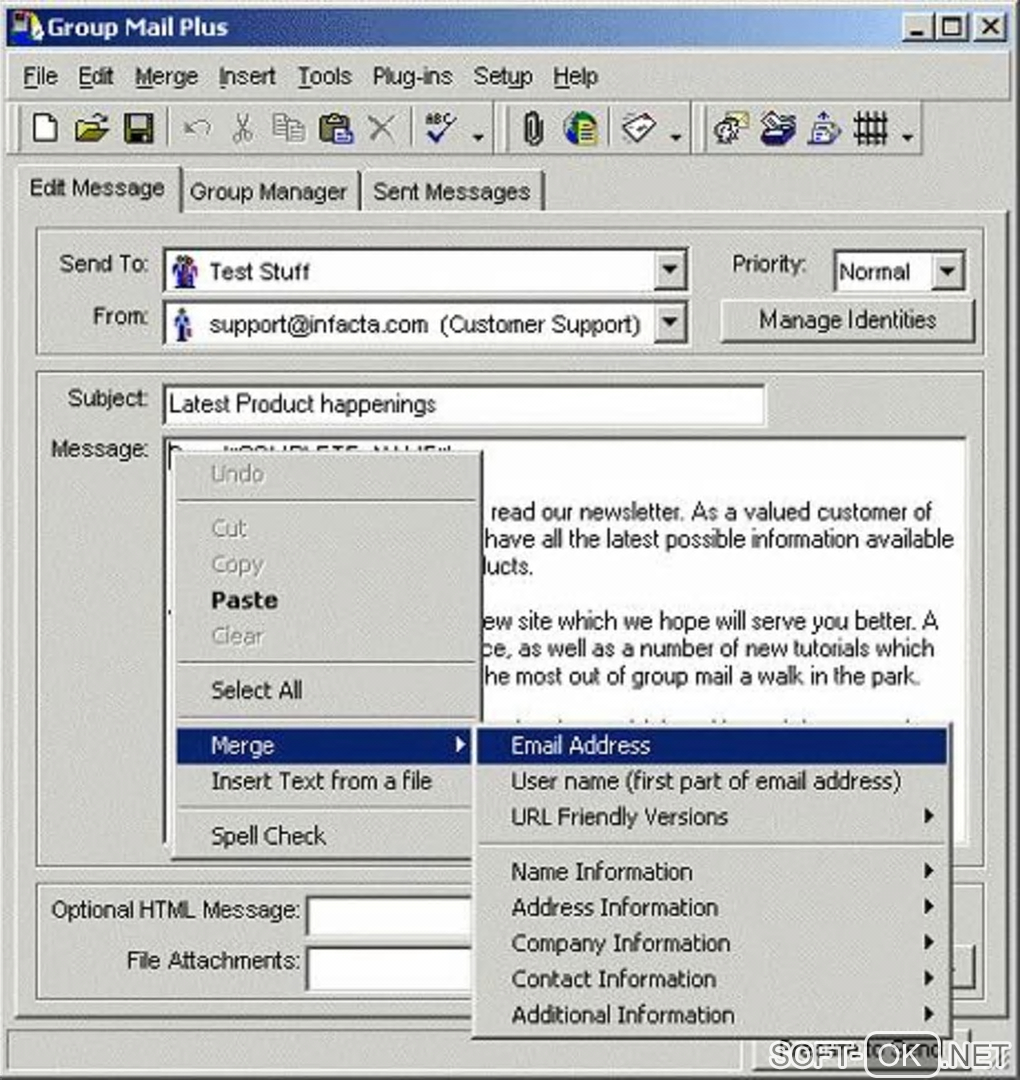Open the spell check icon's dropdown arrow

[478, 137]
